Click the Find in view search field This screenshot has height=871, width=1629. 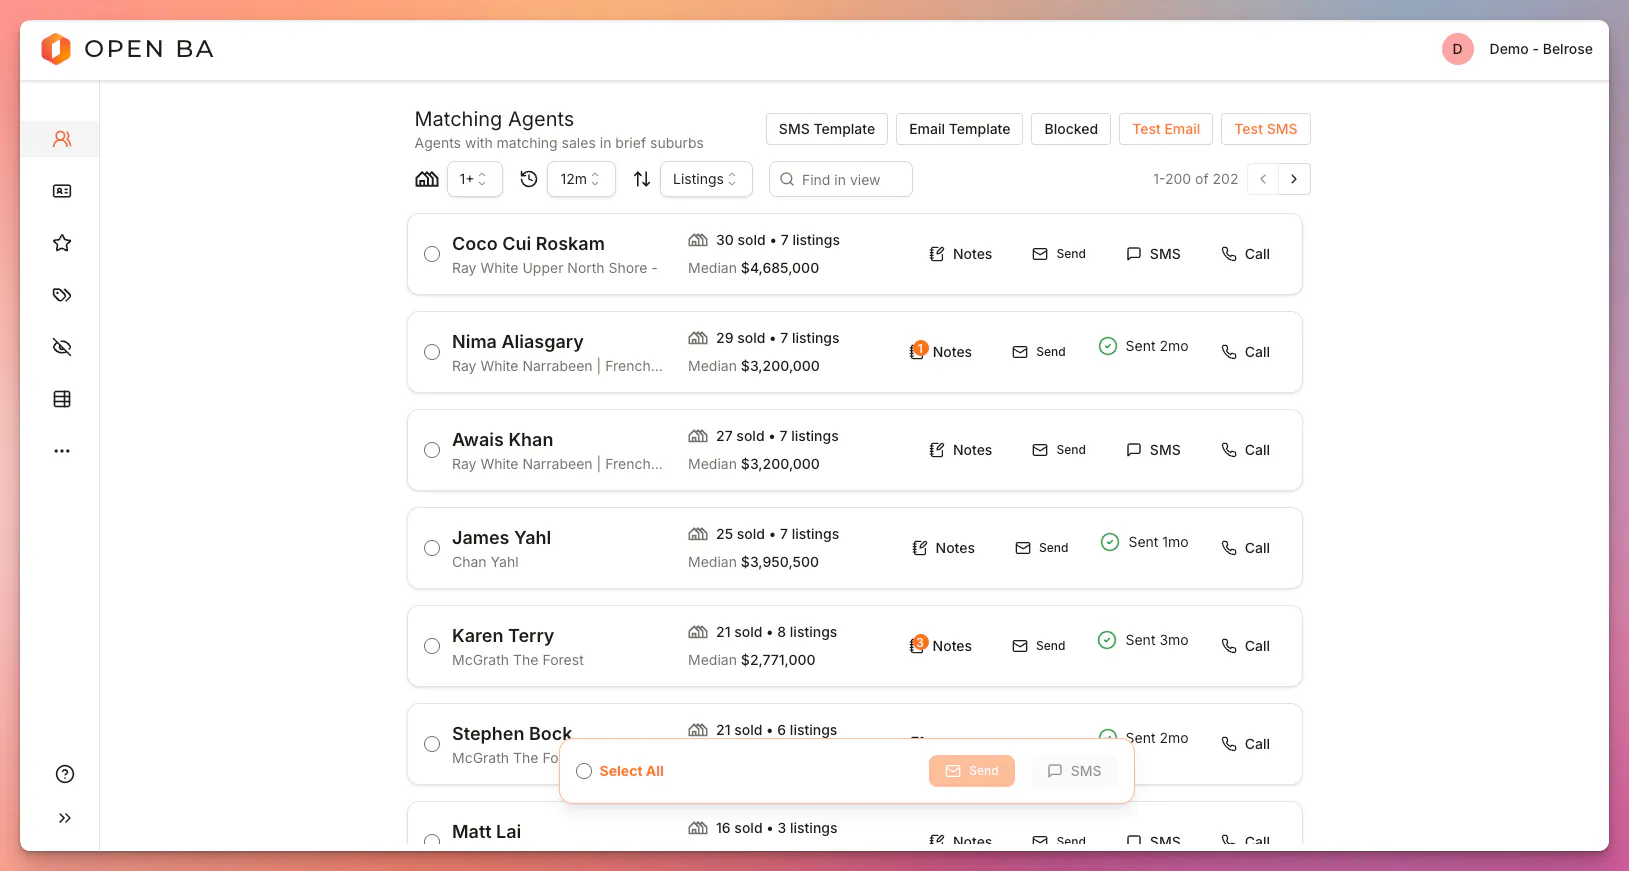coord(841,179)
